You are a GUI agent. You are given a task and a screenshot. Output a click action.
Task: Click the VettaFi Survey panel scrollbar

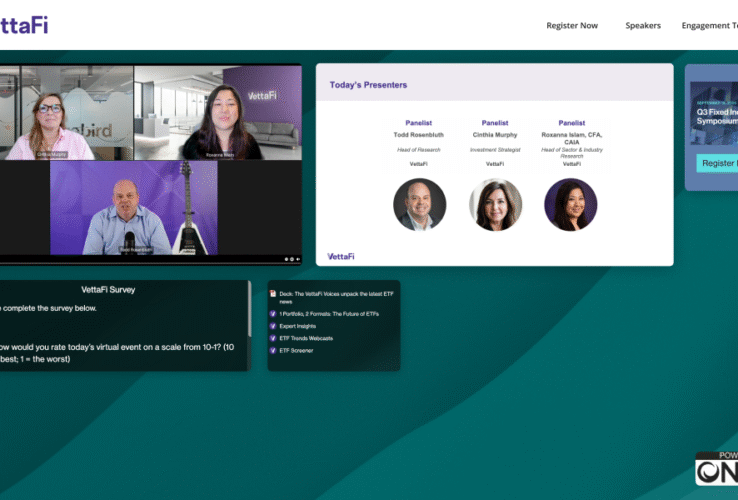pyautogui.click(x=250, y=310)
